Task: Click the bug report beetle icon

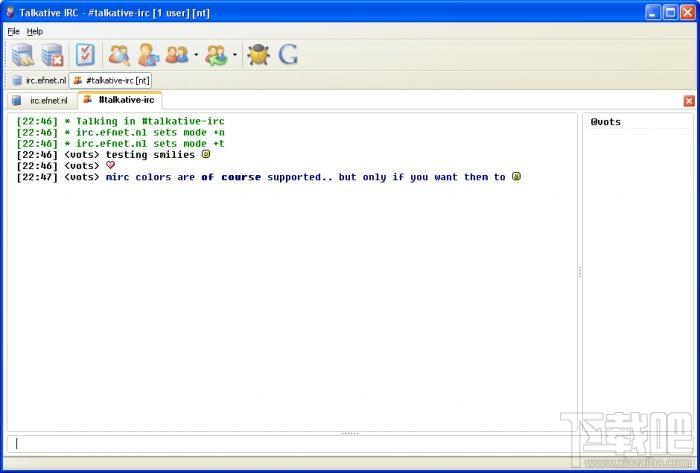Action: point(258,55)
